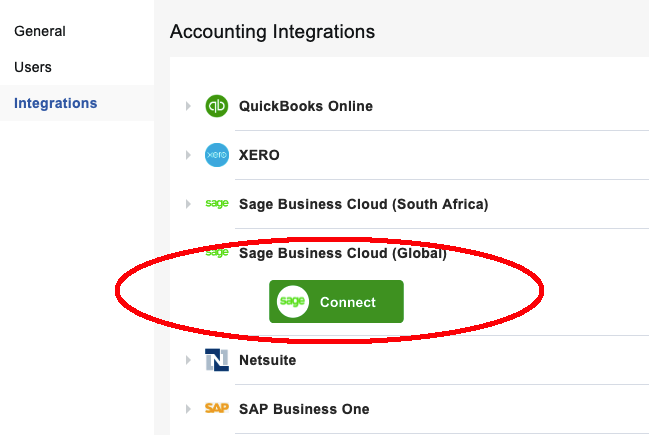Viewport: 649px width, 435px height.
Task: Select Integrations in the sidebar
Action: point(55,103)
